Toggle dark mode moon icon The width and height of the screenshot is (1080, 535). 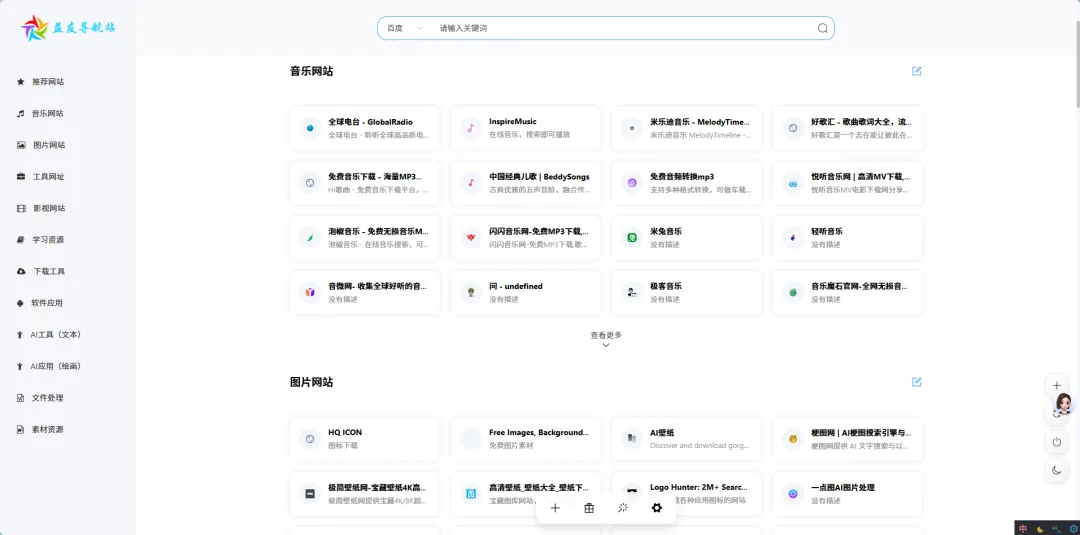click(1057, 470)
